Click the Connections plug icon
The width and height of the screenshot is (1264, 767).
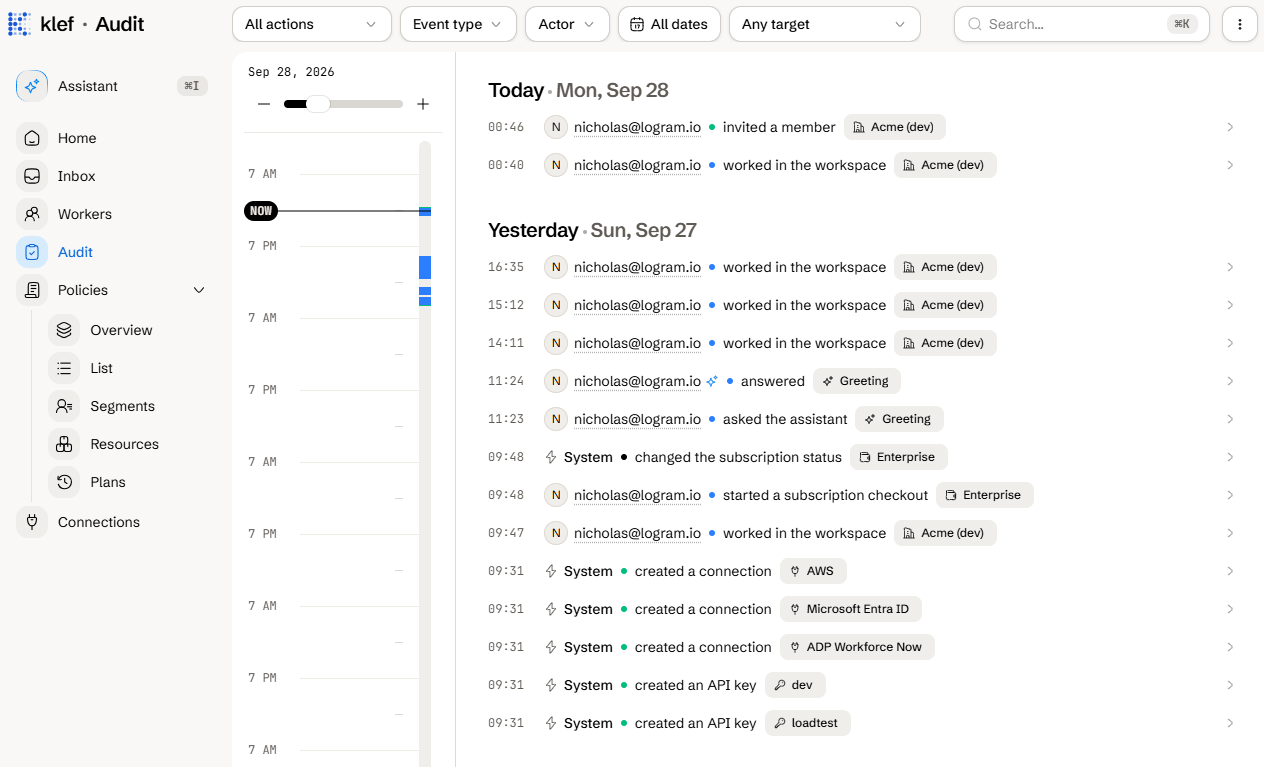click(32, 522)
